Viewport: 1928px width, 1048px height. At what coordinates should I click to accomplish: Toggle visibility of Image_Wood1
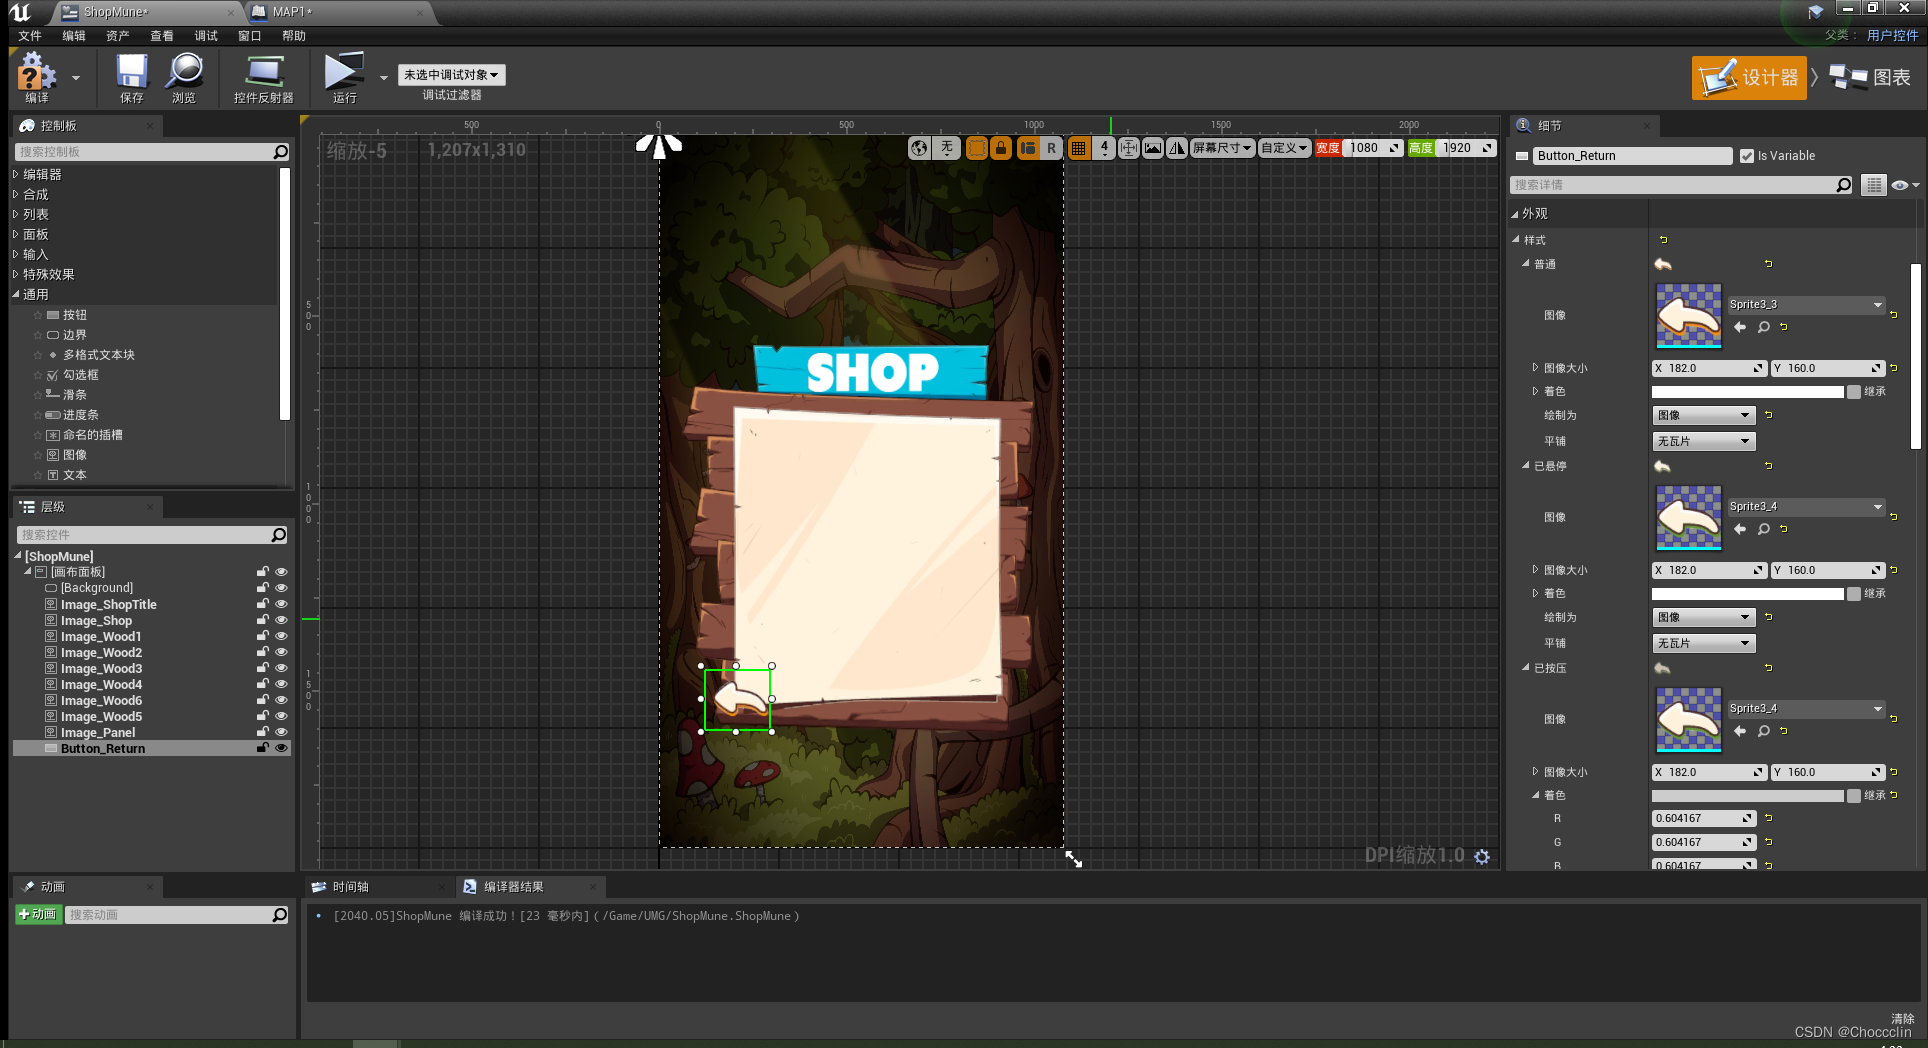(x=281, y=636)
